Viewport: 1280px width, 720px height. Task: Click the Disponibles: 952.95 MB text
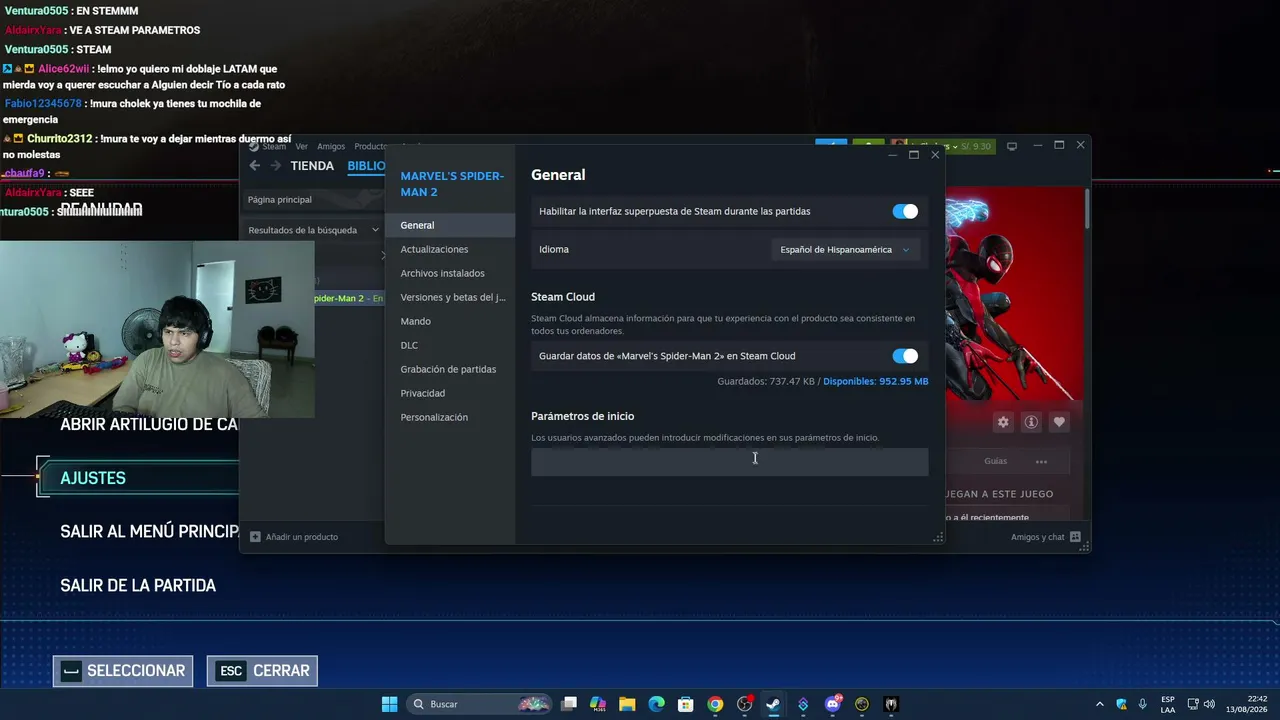(875, 381)
